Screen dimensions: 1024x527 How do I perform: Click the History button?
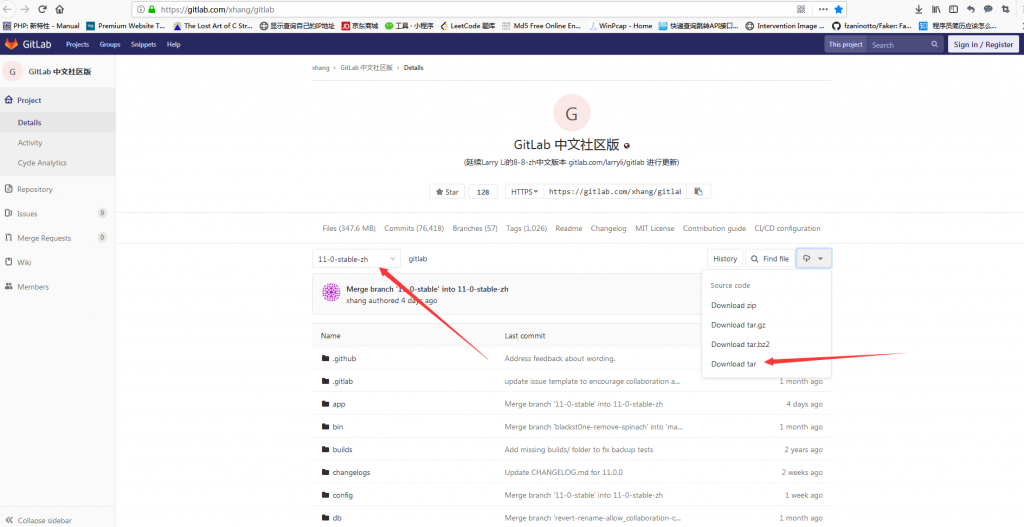(x=725, y=259)
